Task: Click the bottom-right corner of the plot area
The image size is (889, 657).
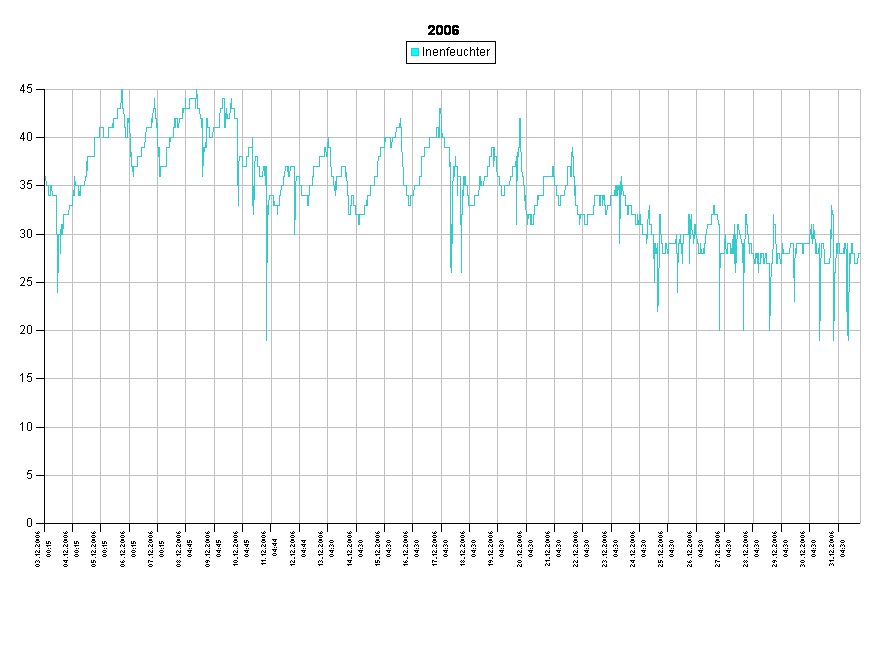Action: pyautogui.click(x=860, y=522)
